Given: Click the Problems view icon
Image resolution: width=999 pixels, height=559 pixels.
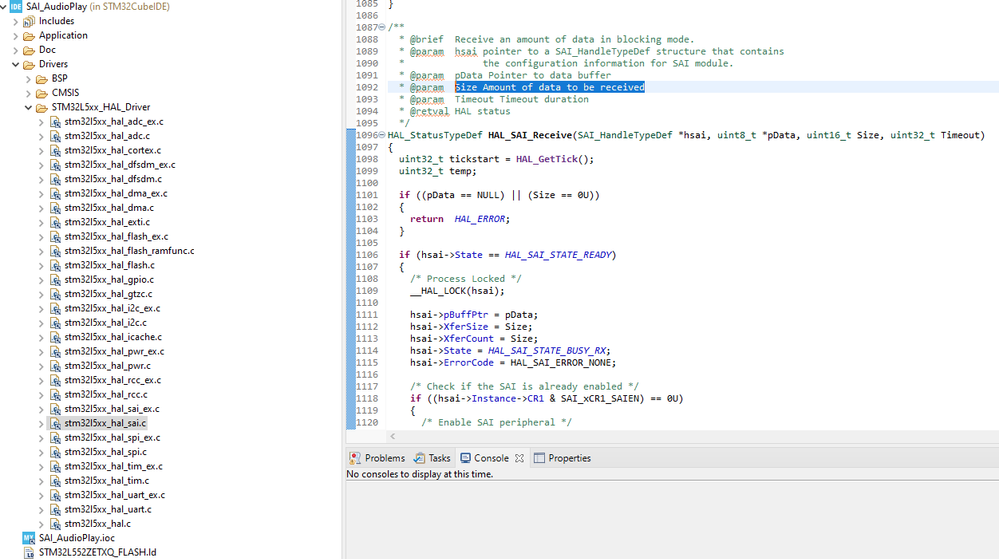Looking at the screenshot, I should tap(355, 458).
